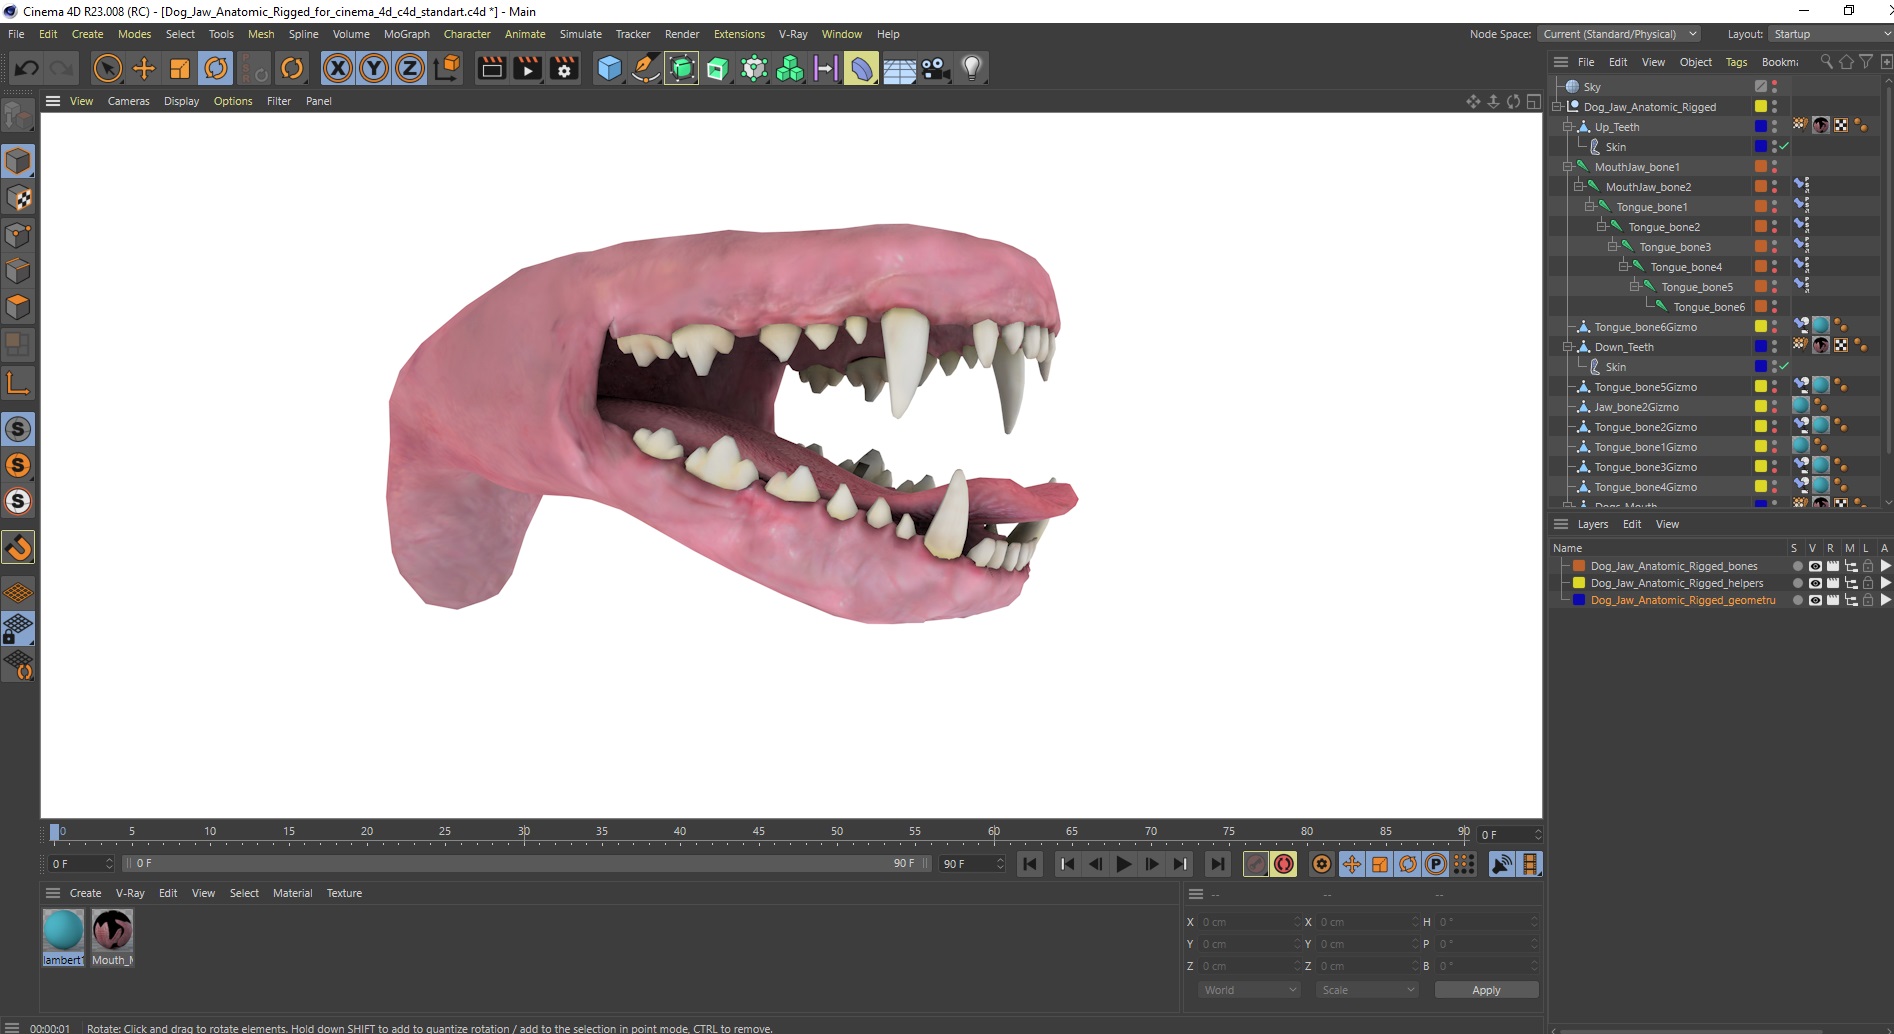Viewport: 1894px width, 1034px height.
Task: Click the Floor environment icon
Action: pos(899,68)
